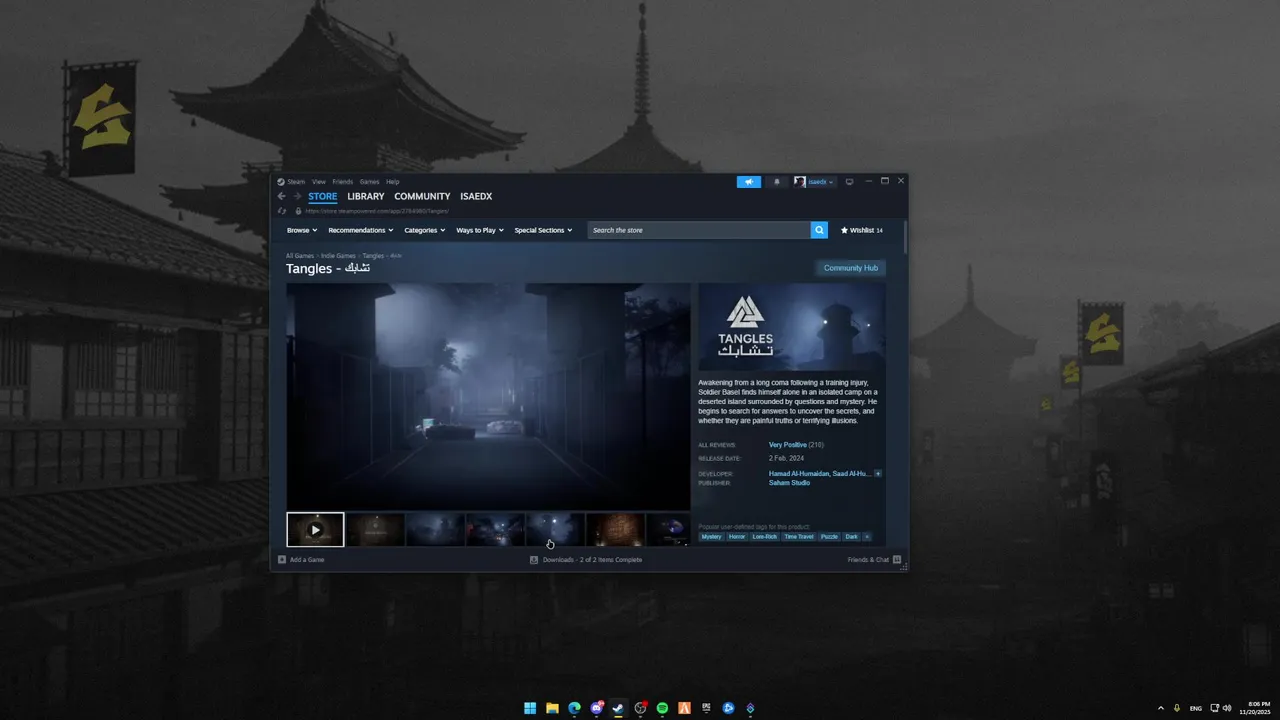
Task: Click the Indie Games breadcrumb
Action: 338,256
